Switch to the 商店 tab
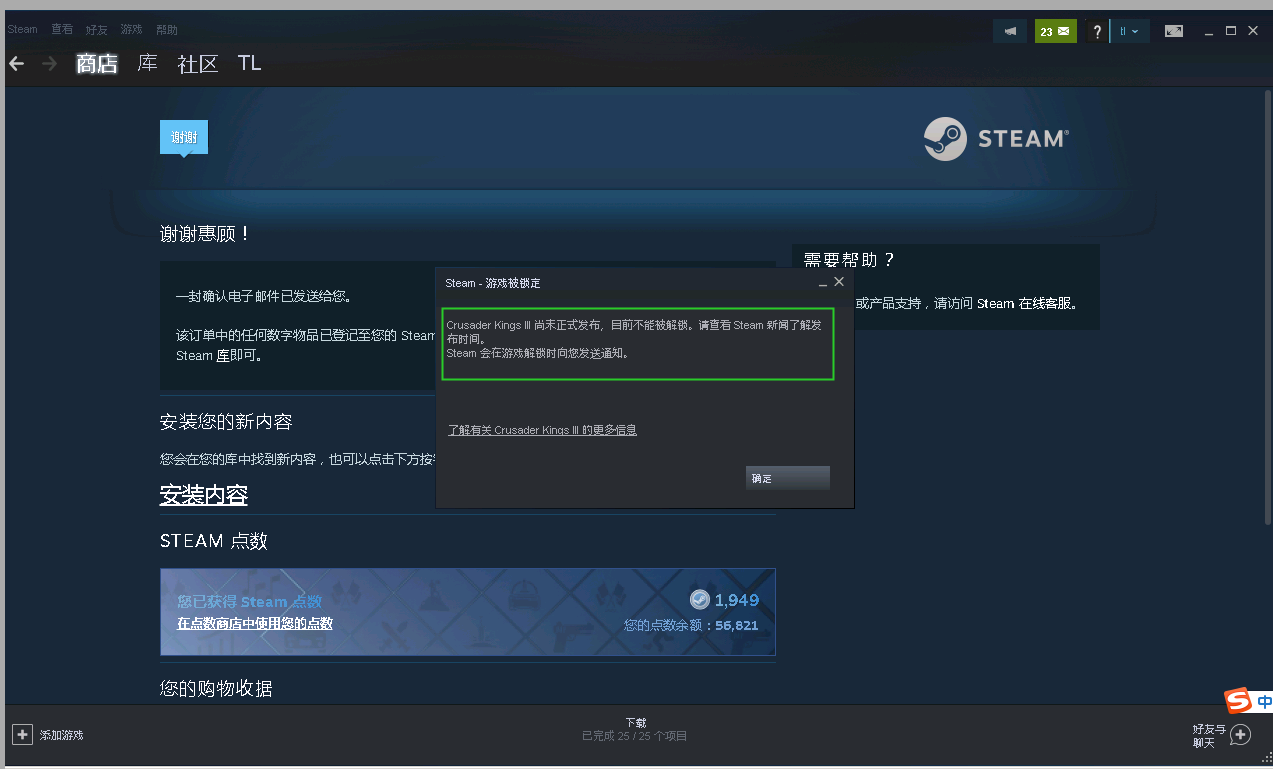Image resolution: width=1273 pixels, height=769 pixels. 97,64
